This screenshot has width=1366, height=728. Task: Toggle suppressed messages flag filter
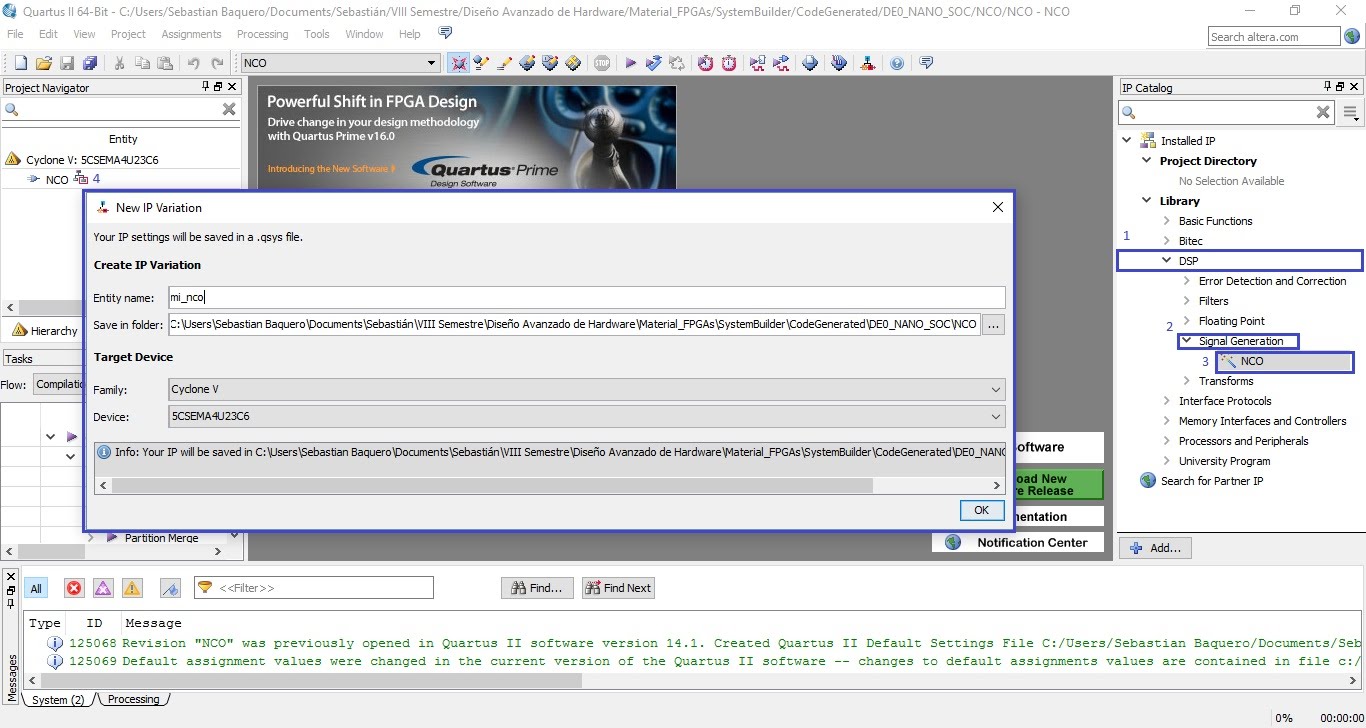pyautogui.click(x=170, y=588)
